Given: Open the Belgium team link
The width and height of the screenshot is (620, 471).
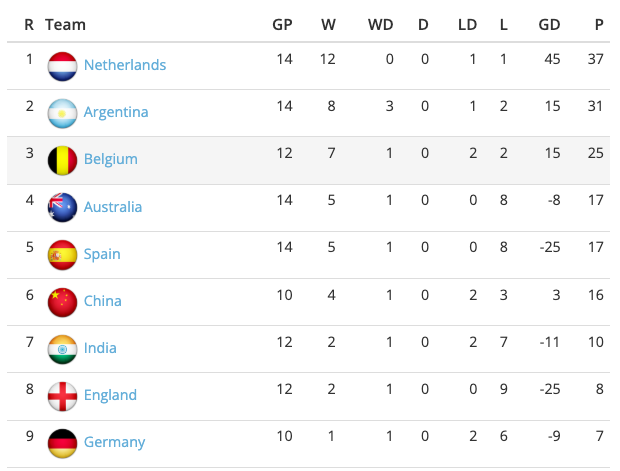Looking at the screenshot, I should click(x=111, y=159).
